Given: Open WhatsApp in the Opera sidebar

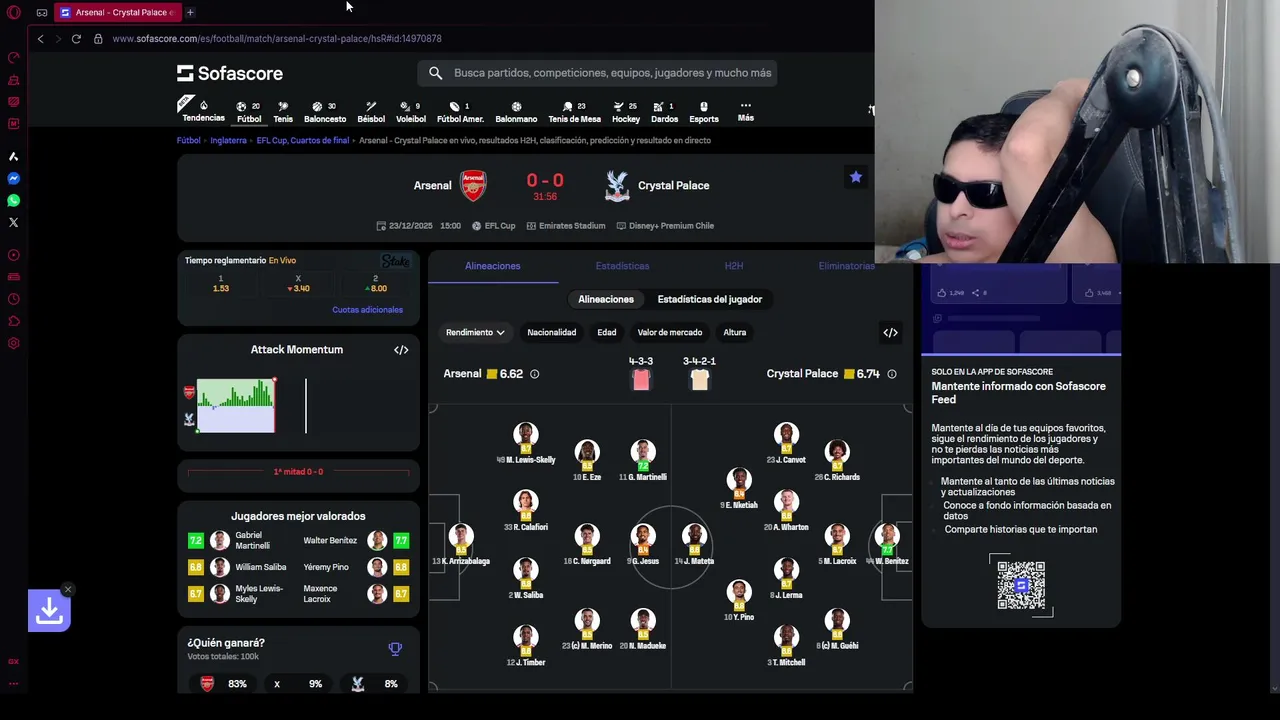Looking at the screenshot, I should coord(14,200).
